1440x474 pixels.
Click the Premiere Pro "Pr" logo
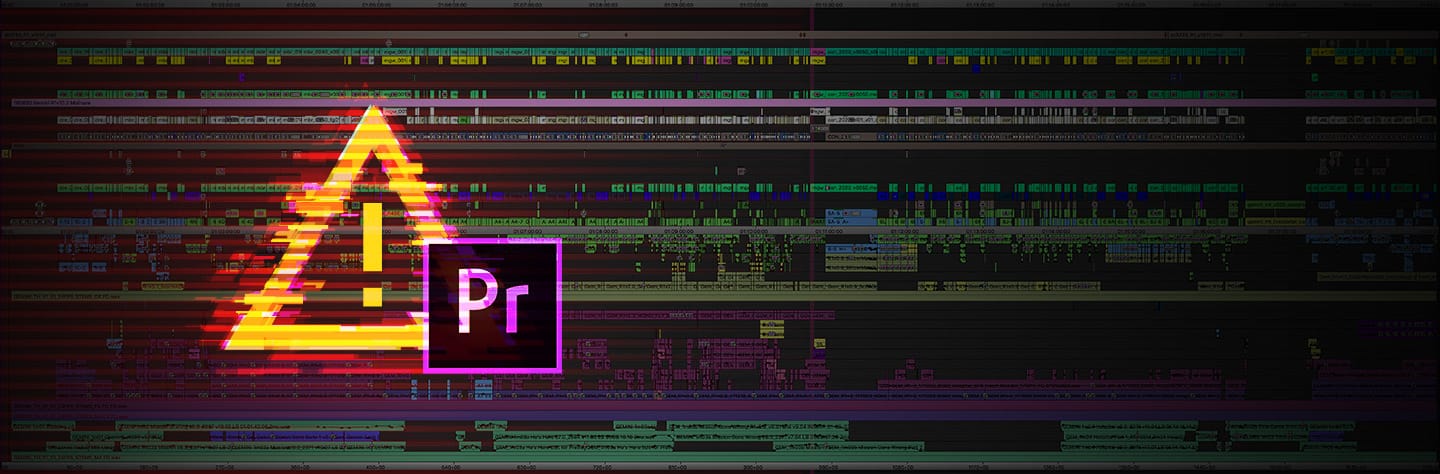click(x=491, y=307)
